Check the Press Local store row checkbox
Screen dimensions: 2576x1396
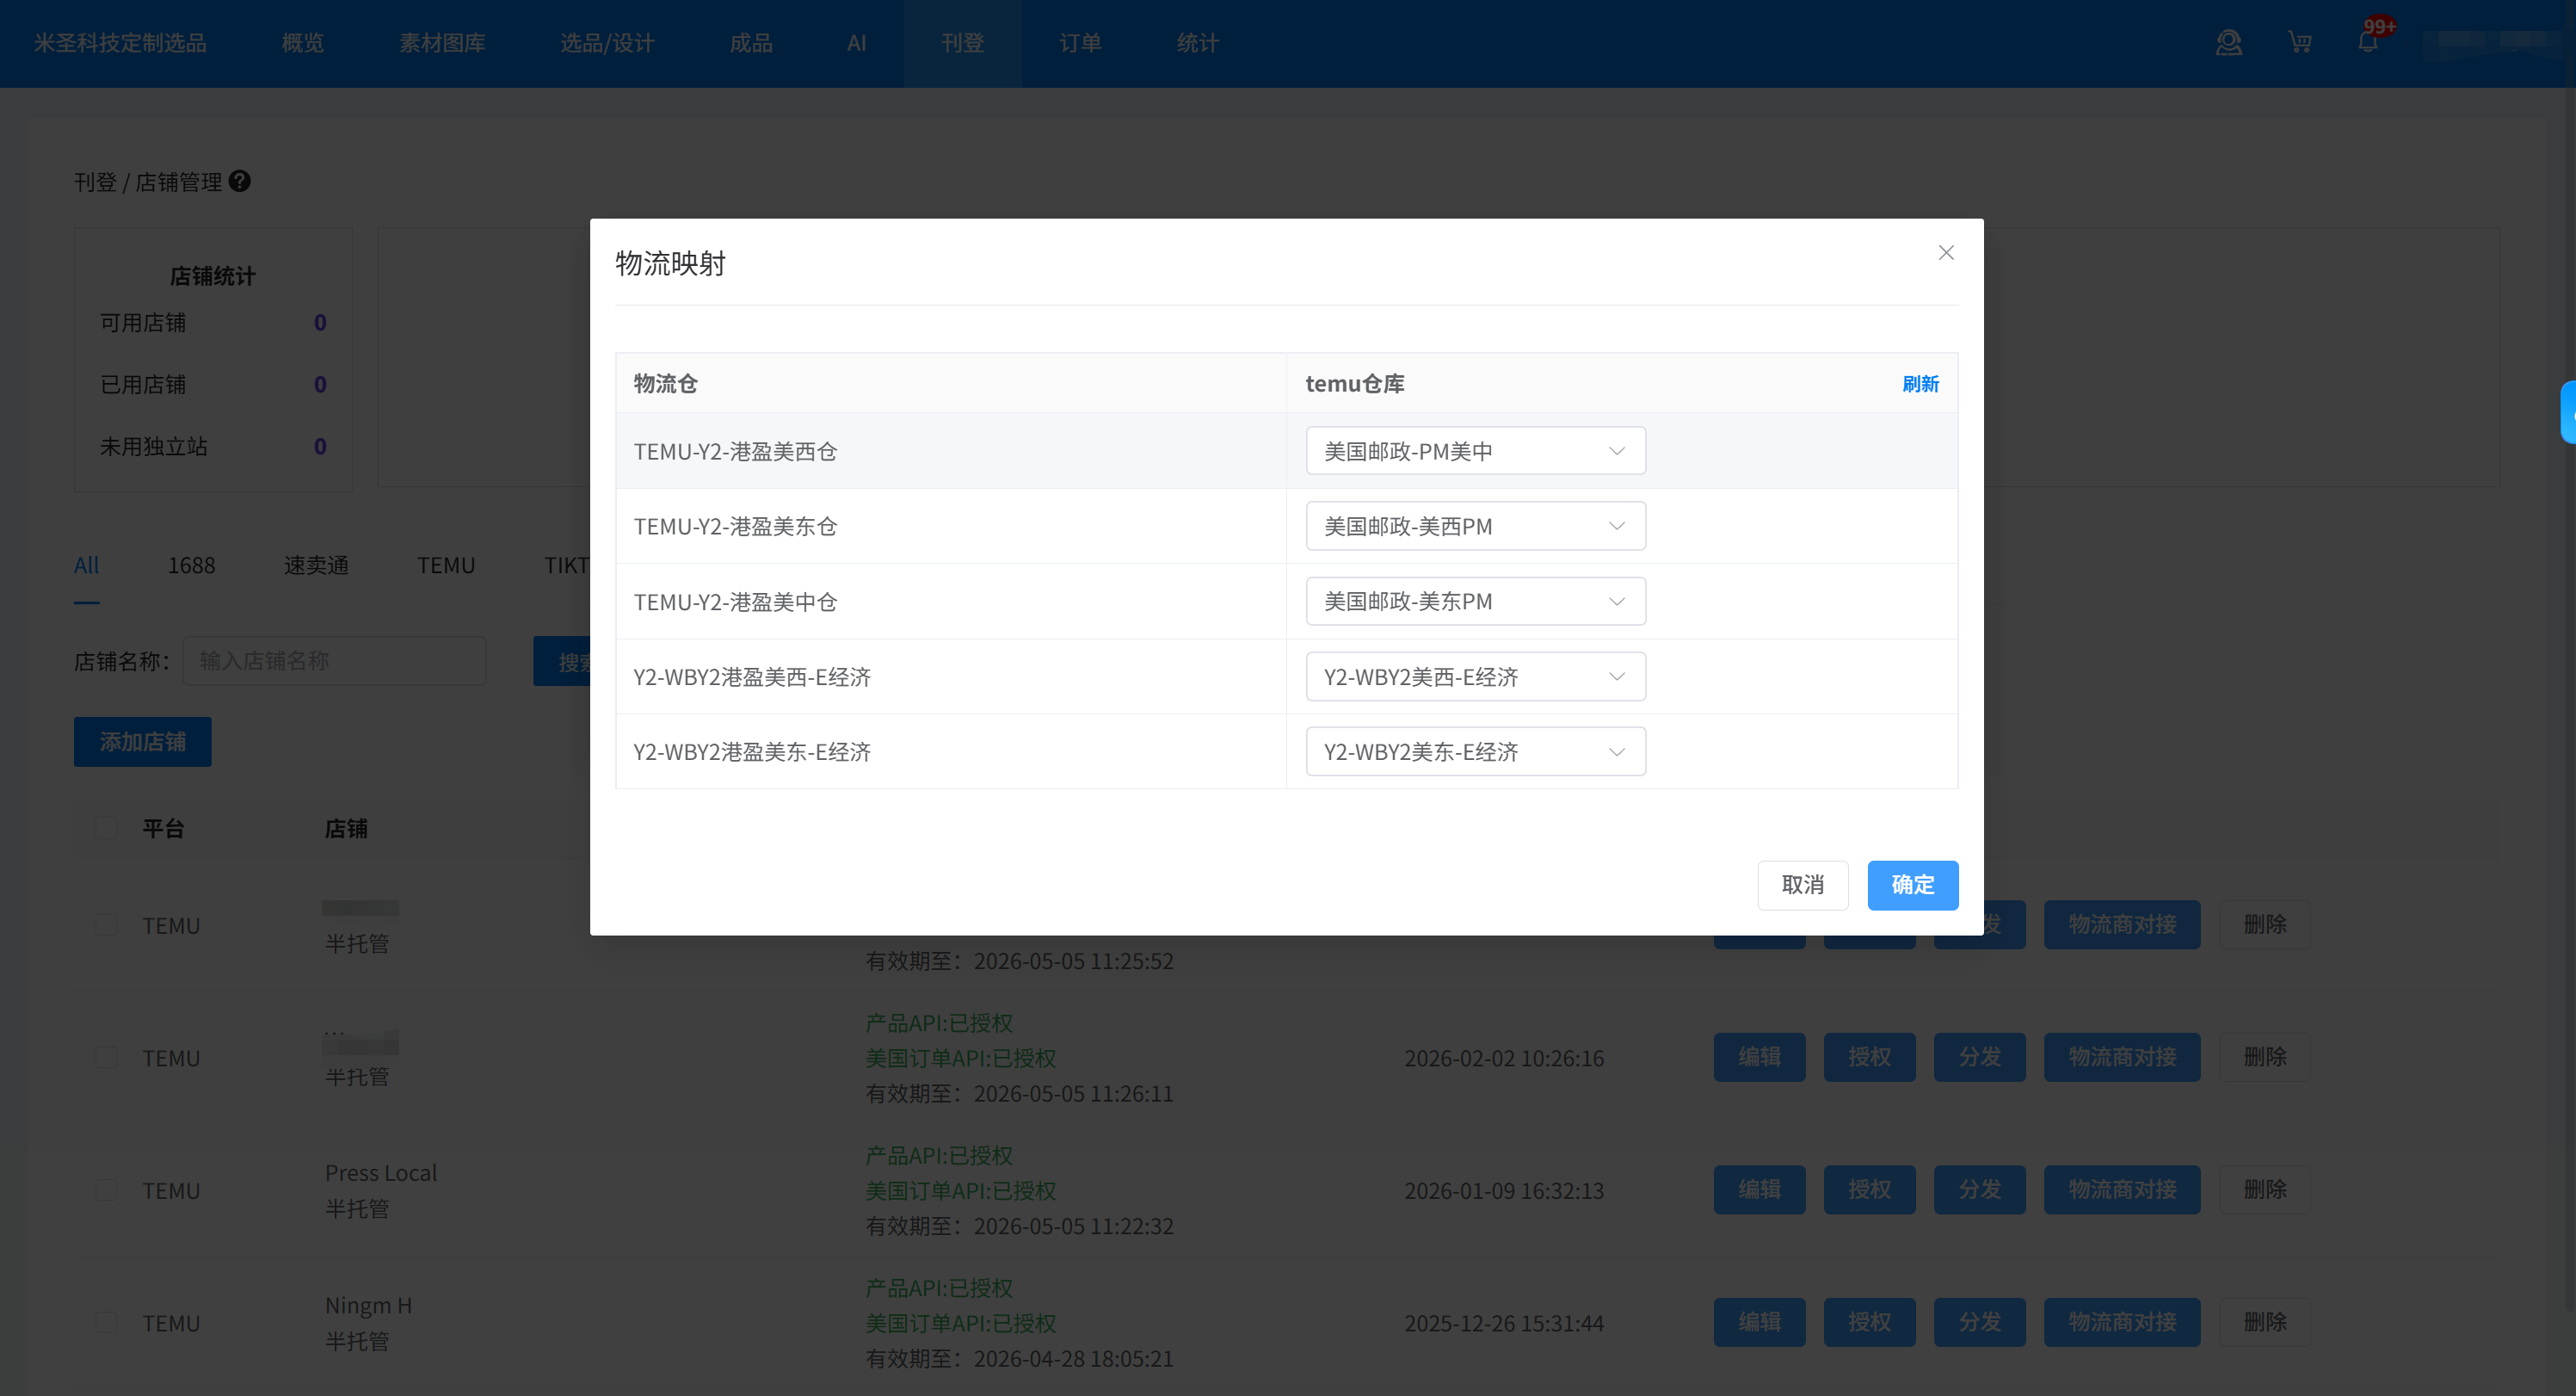coord(106,1190)
